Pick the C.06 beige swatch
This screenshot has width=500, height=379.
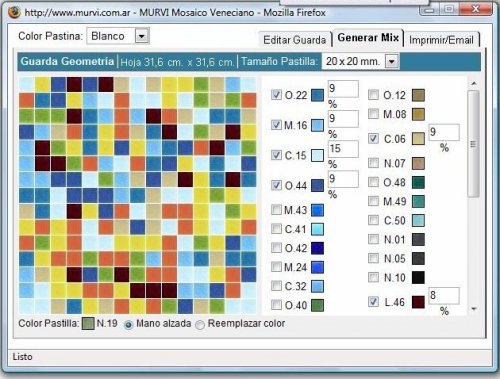[x=418, y=139]
